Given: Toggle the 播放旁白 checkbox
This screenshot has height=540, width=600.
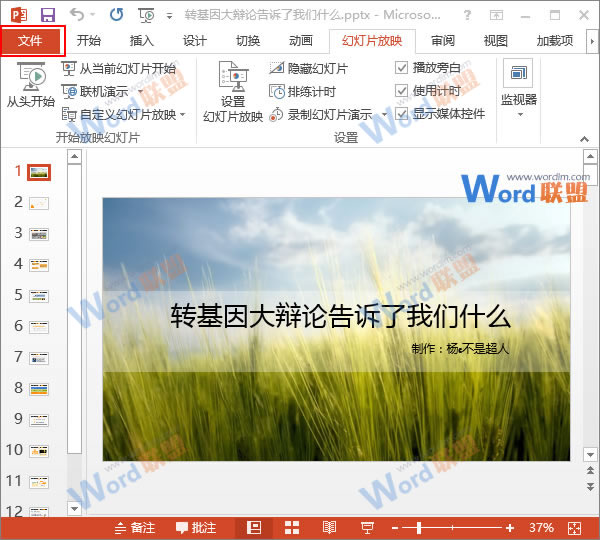Looking at the screenshot, I should [x=401, y=68].
